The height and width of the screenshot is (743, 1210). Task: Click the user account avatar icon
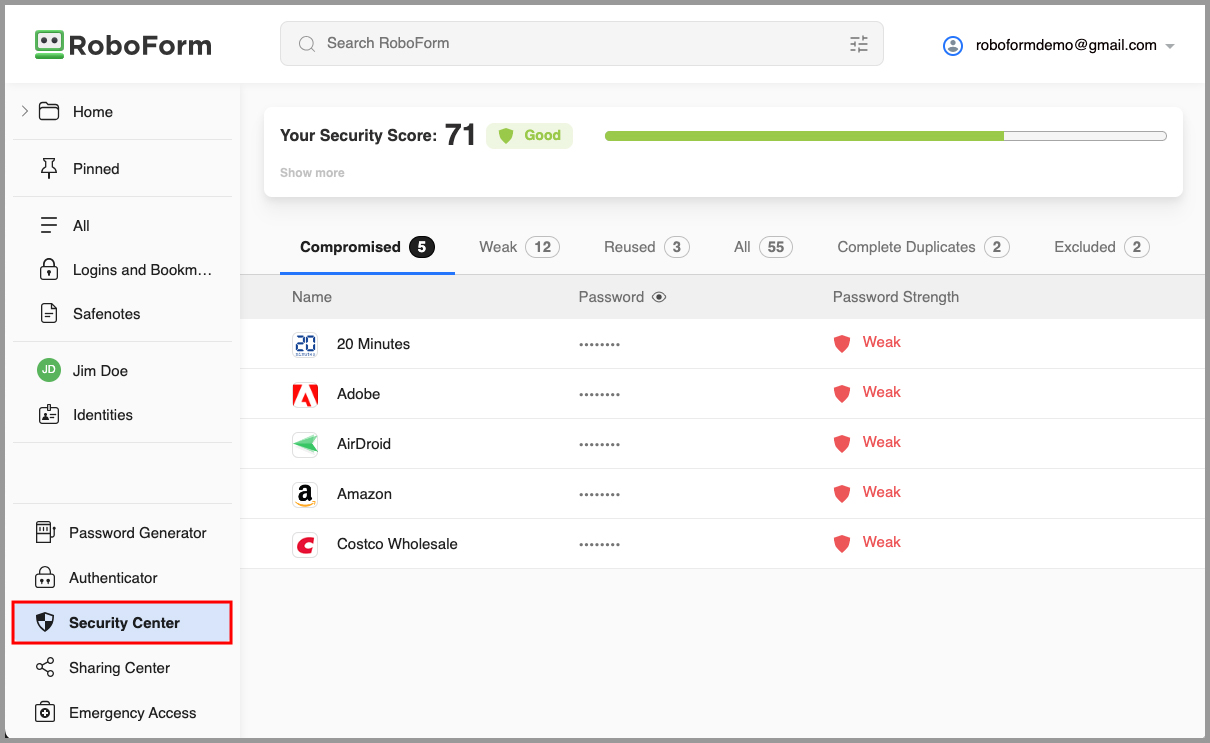tap(953, 45)
